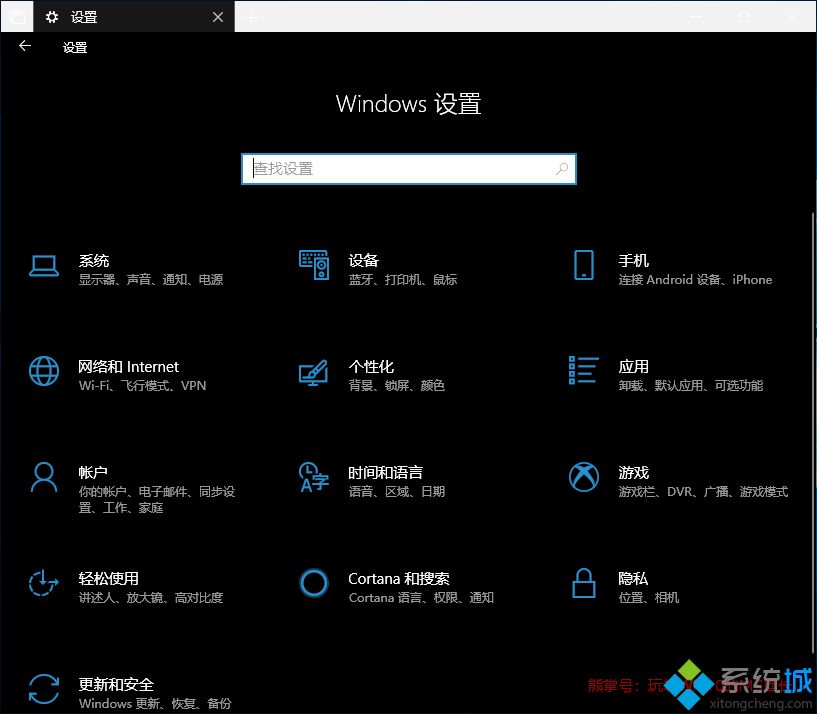Screen dimensions: 817x714
Task: Select the 设置 tab title
Action: [84, 17]
